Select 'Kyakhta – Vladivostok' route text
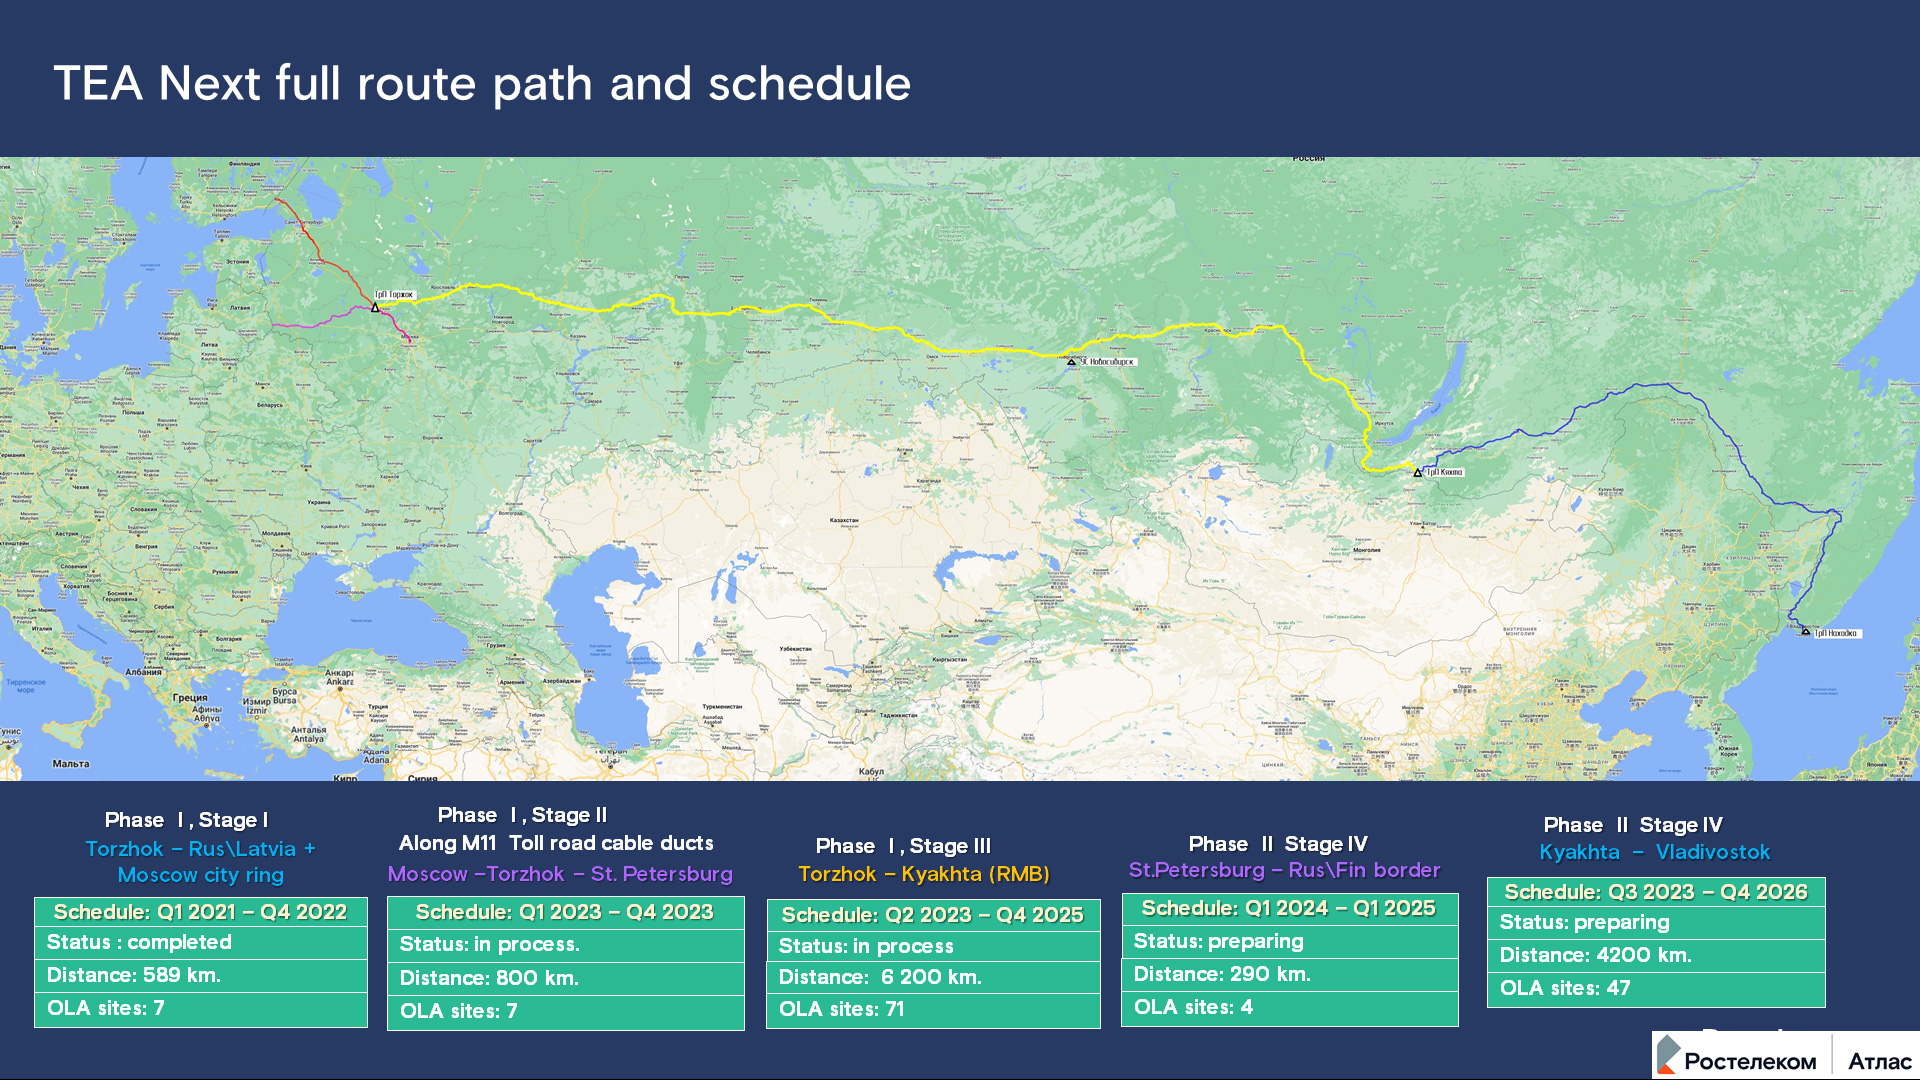 pos(1655,852)
